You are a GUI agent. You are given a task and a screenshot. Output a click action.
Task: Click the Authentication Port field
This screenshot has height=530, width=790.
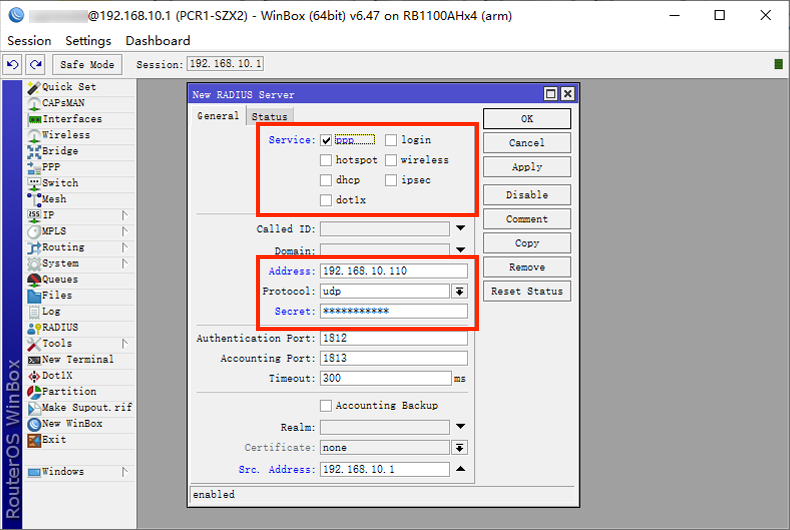[393, 338]
